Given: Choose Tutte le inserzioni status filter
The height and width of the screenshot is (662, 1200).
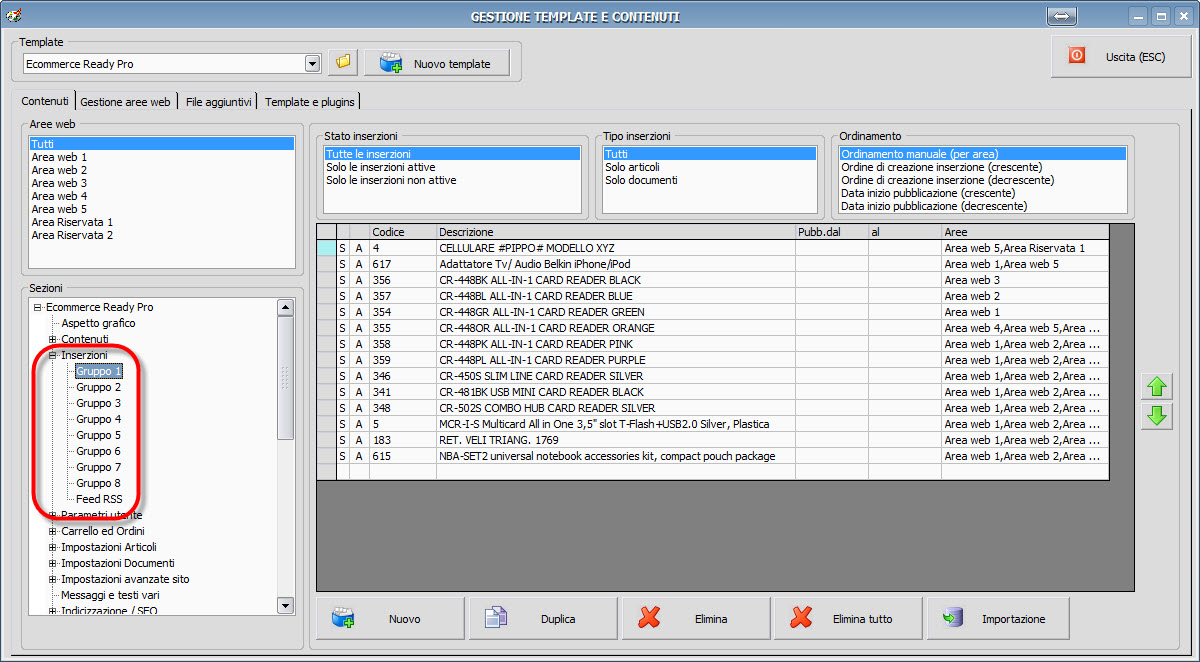Looking at the screenshot, I should pyautogui.click(x=452, y=154).
